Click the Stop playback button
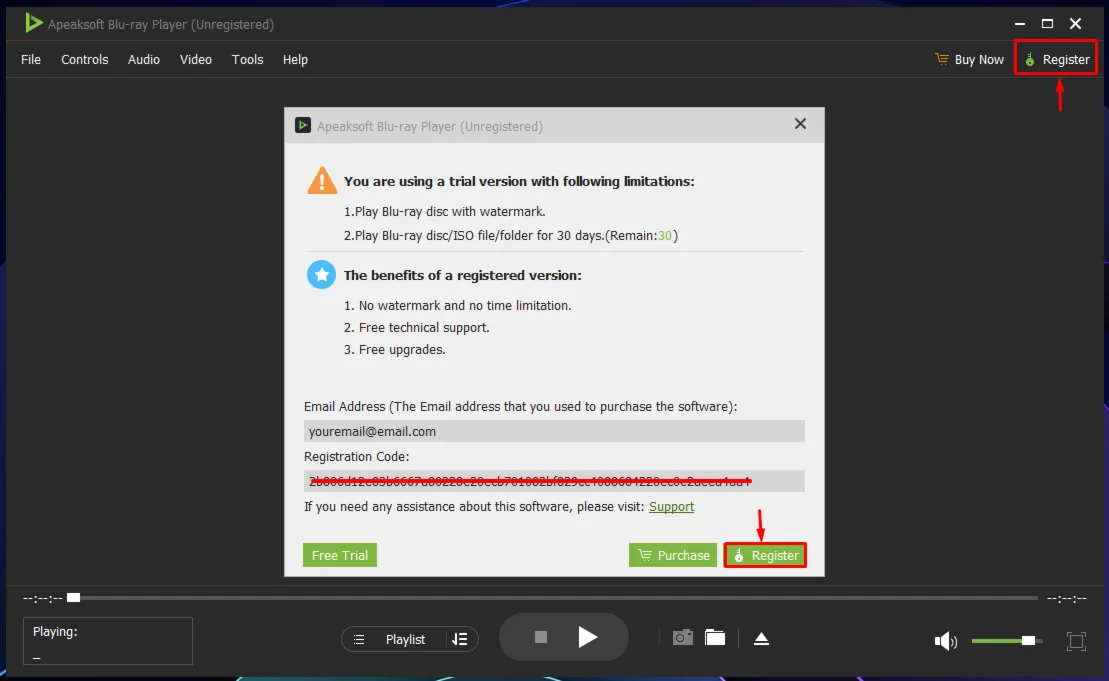 tap(540, 637)
